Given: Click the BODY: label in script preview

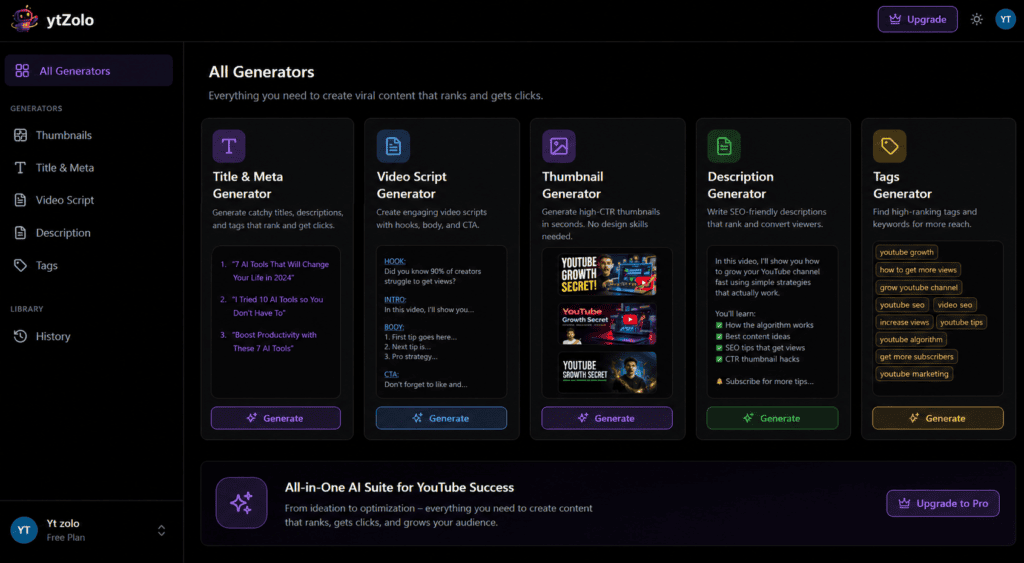Looking at the screenshot, I should click(x=394, y=327).
